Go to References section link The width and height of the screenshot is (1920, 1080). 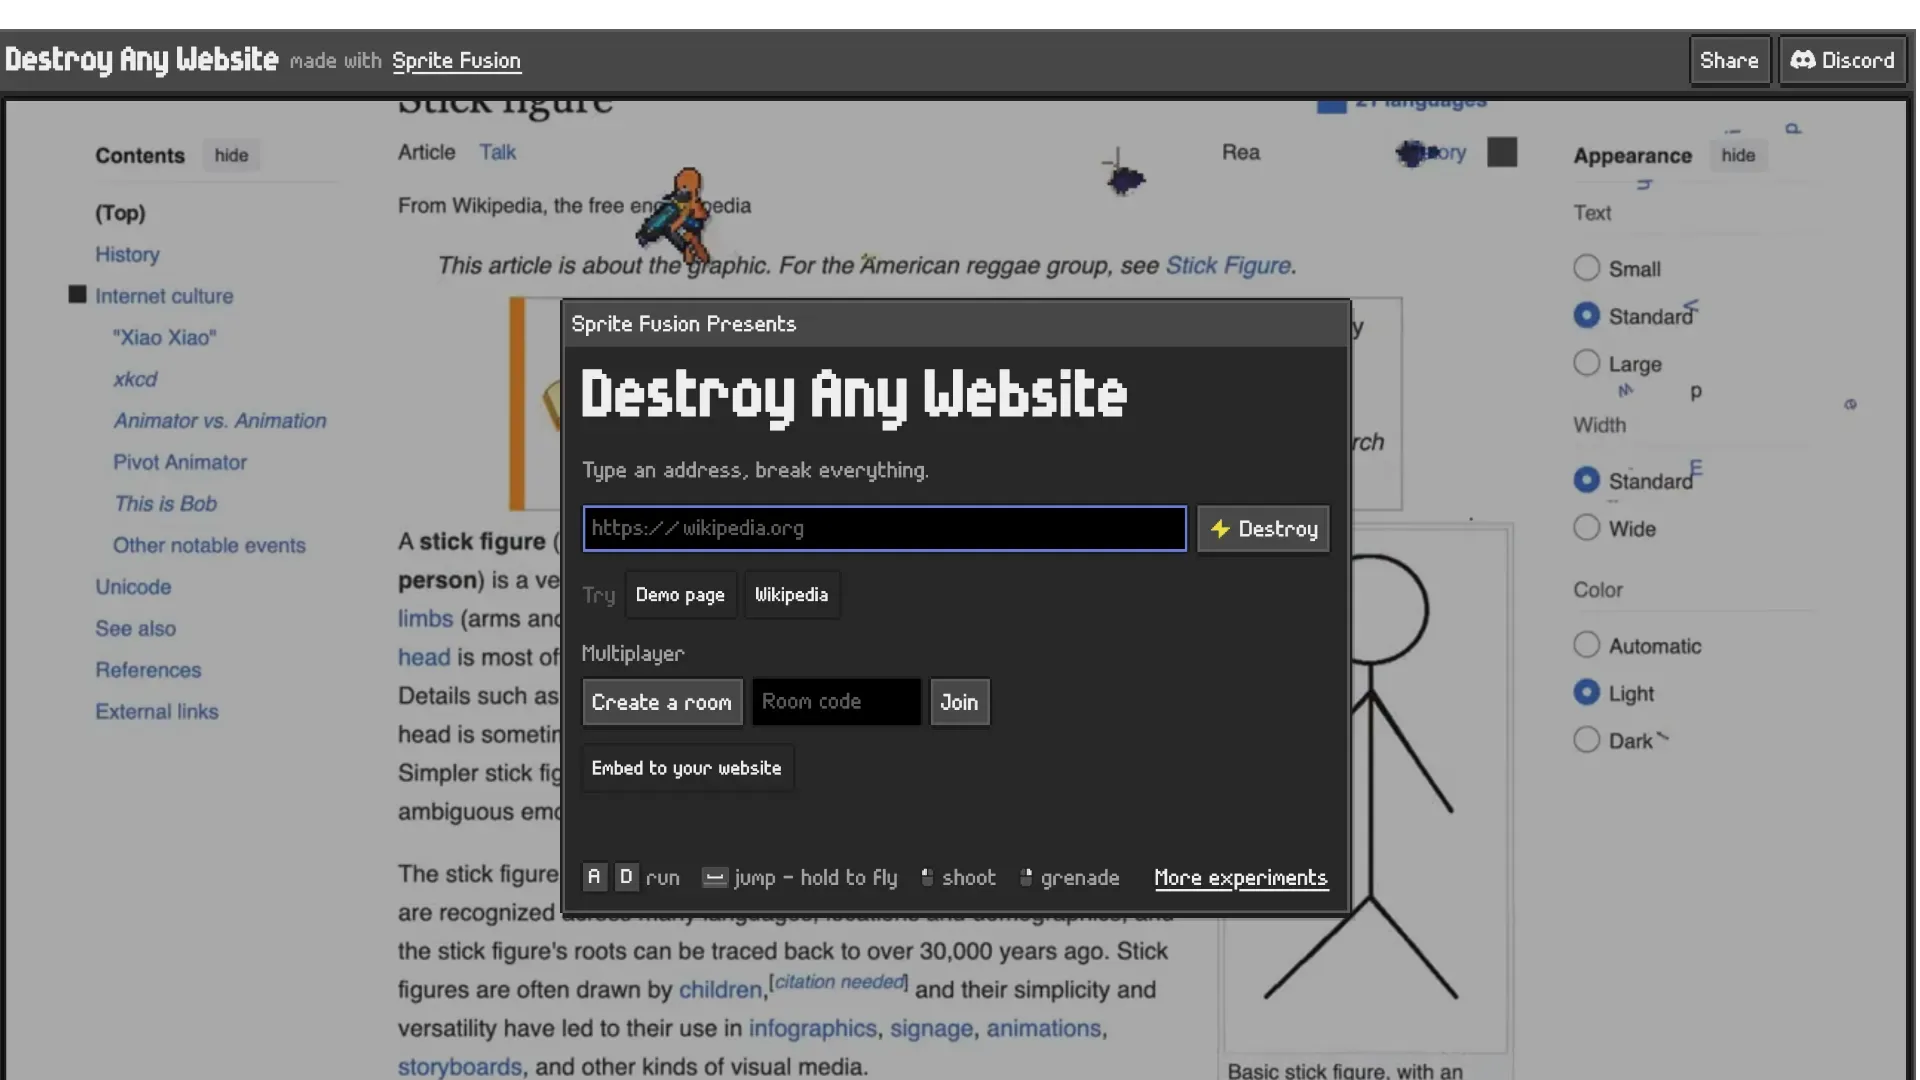pos(148,670)
